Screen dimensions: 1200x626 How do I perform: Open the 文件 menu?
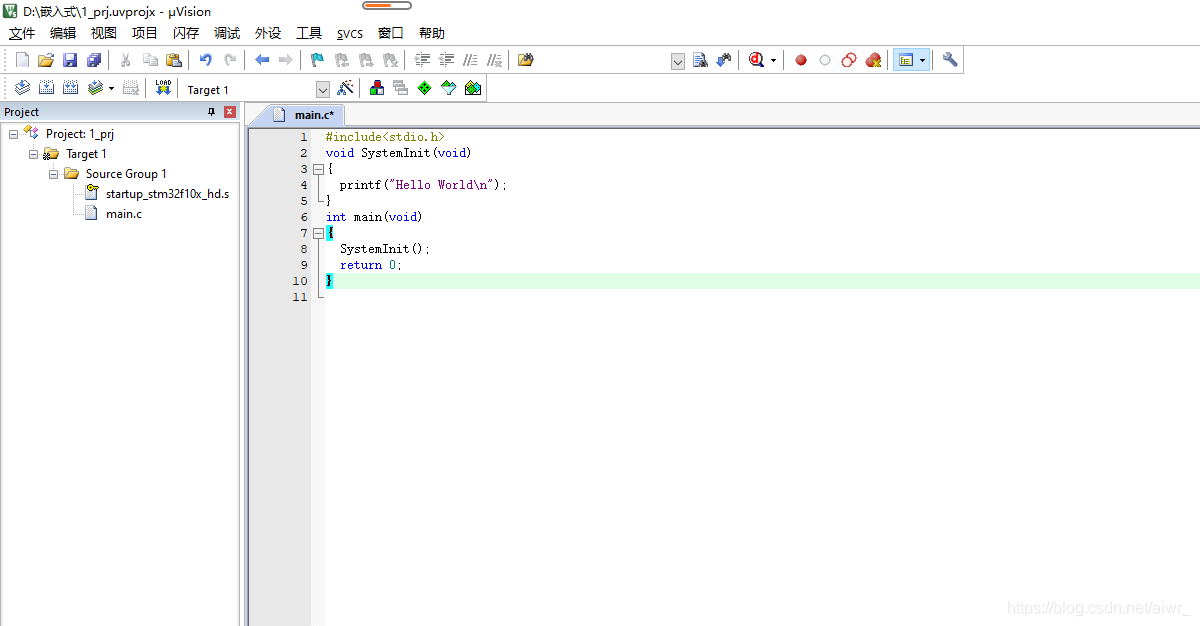(22, 33)
